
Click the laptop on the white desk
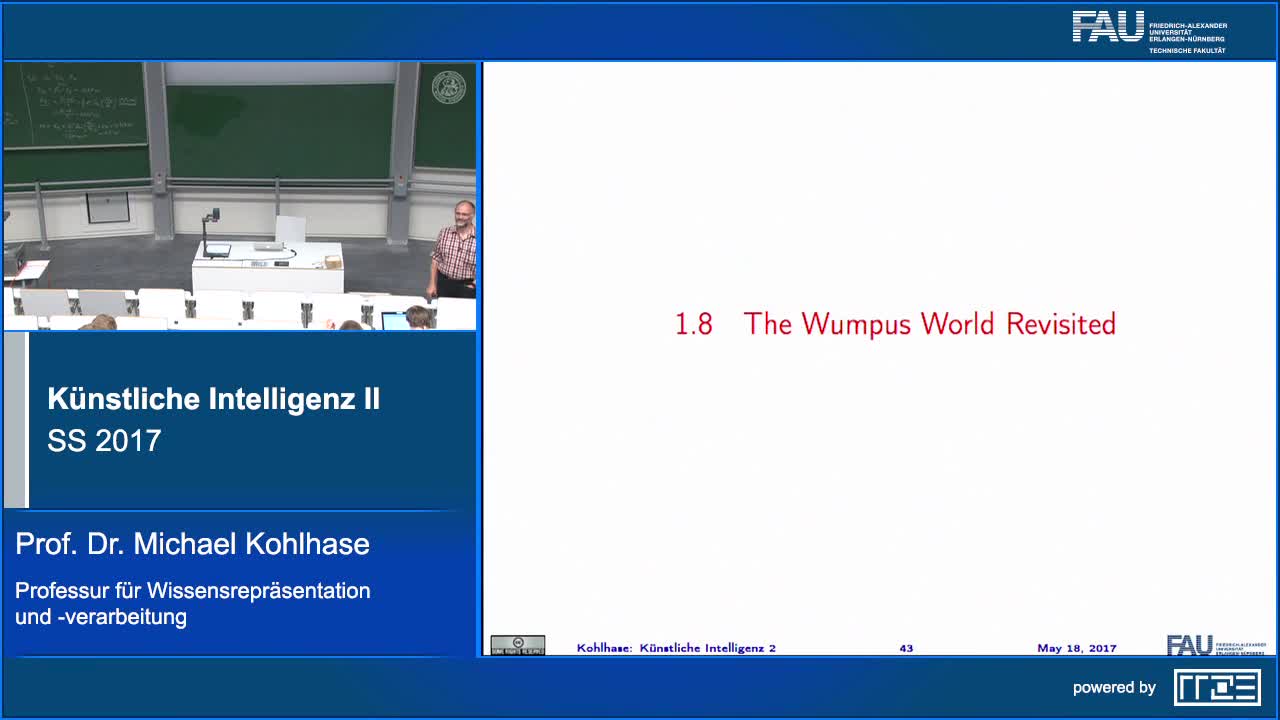point(268,245)
